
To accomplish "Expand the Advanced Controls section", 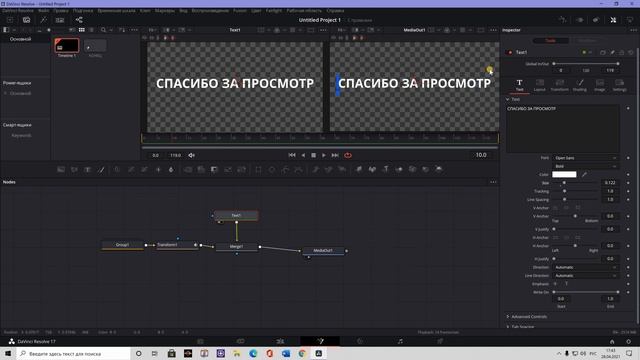I will click(x=529, y=317).
